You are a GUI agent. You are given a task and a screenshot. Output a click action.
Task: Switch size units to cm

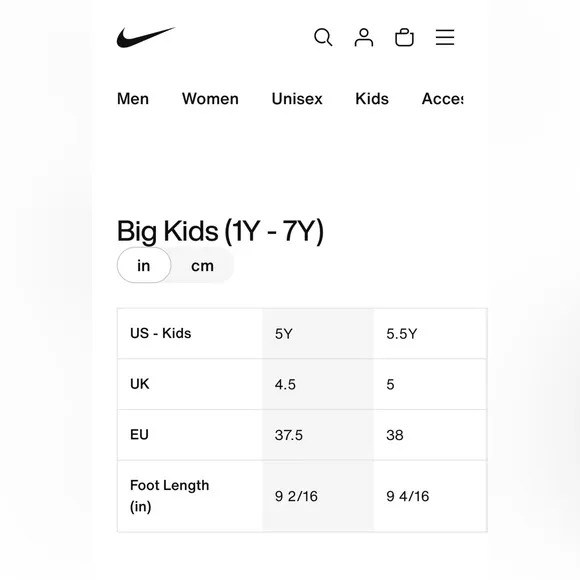tap(202, 265)
